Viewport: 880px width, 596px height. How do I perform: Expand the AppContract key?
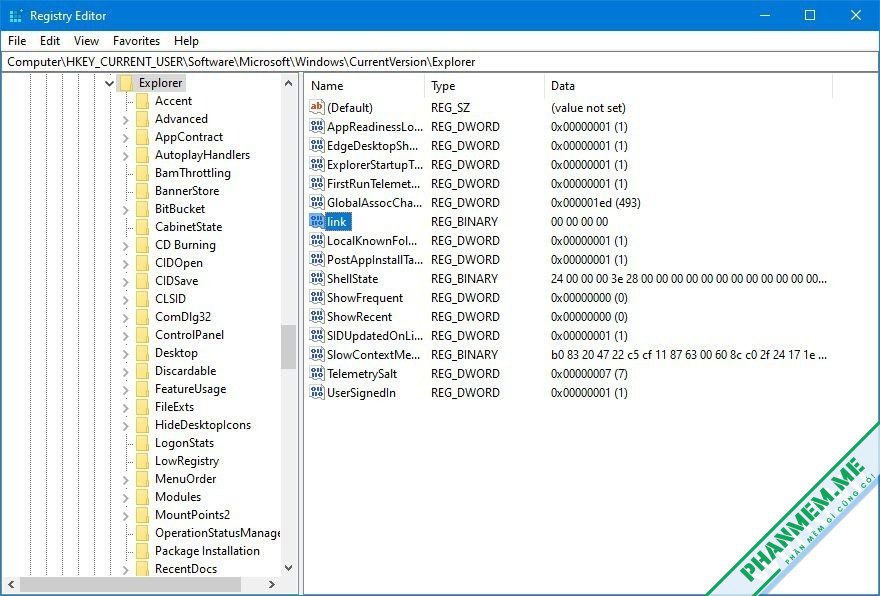coord(126,137)
